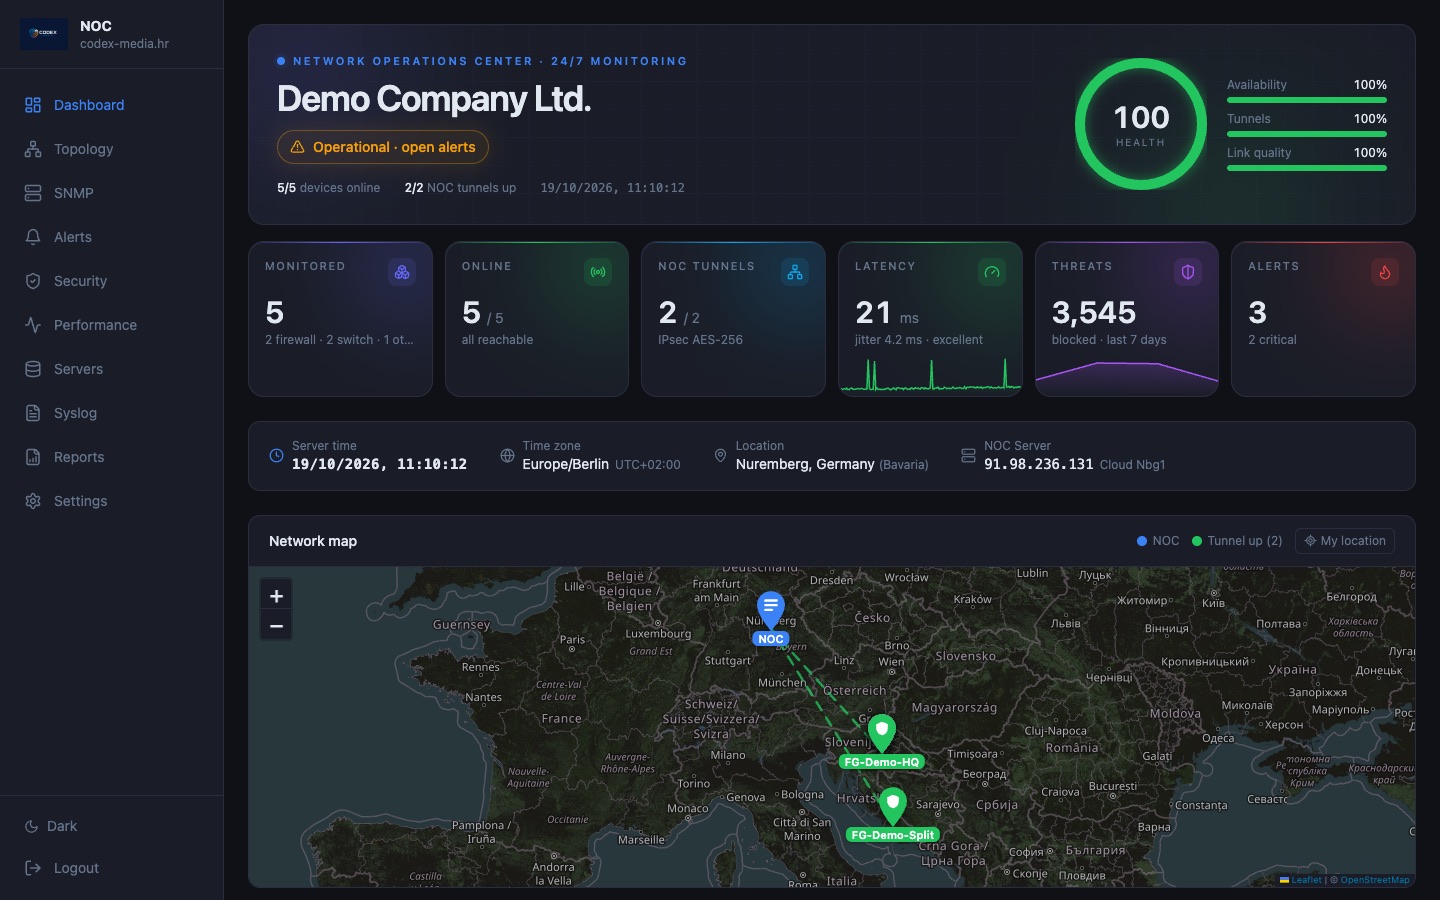Click the 'Tunnel up (2)' legend entry
Screen dimensions: 1440x900
pyautogui.click(x=1237, y=541)
